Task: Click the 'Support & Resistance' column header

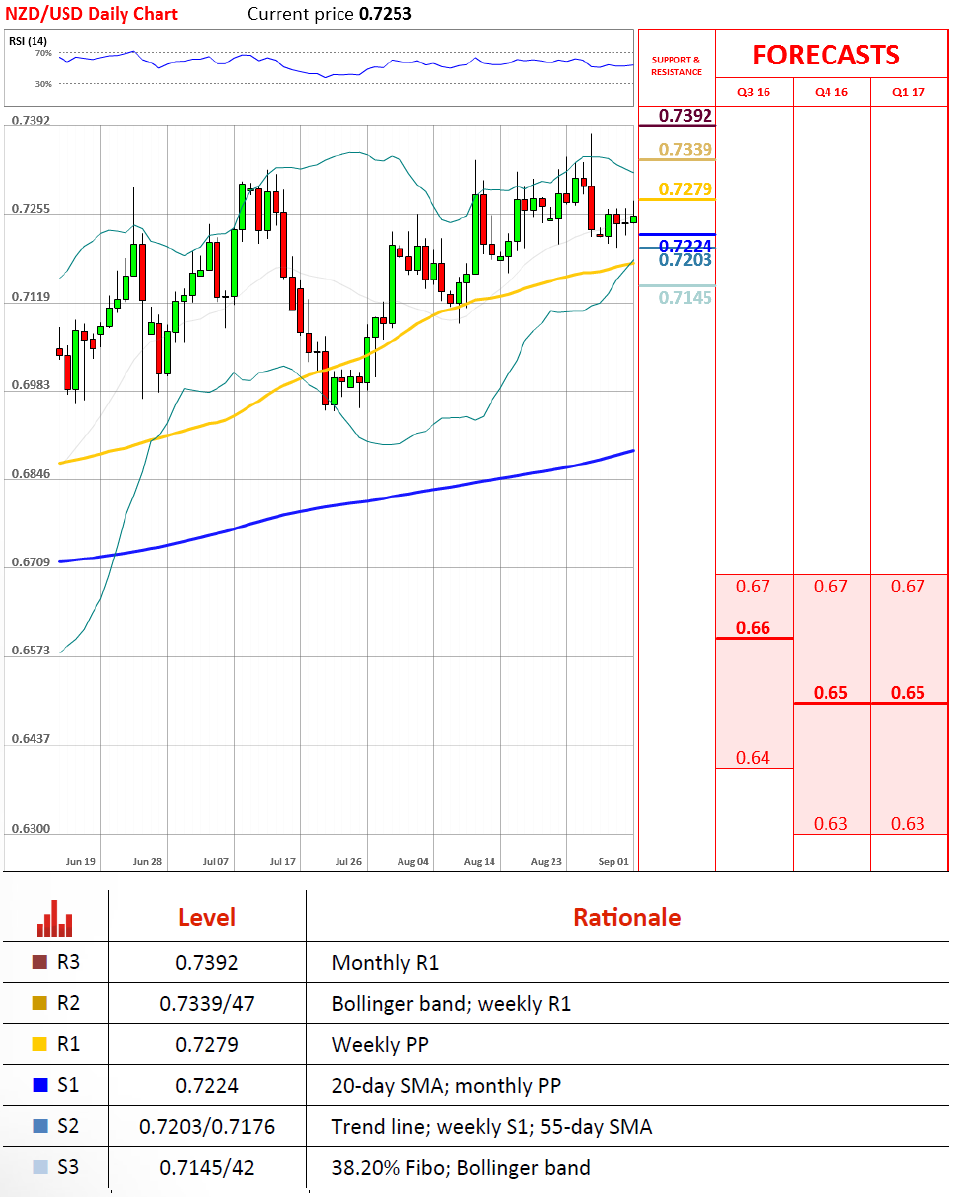Action: (676, 66)
